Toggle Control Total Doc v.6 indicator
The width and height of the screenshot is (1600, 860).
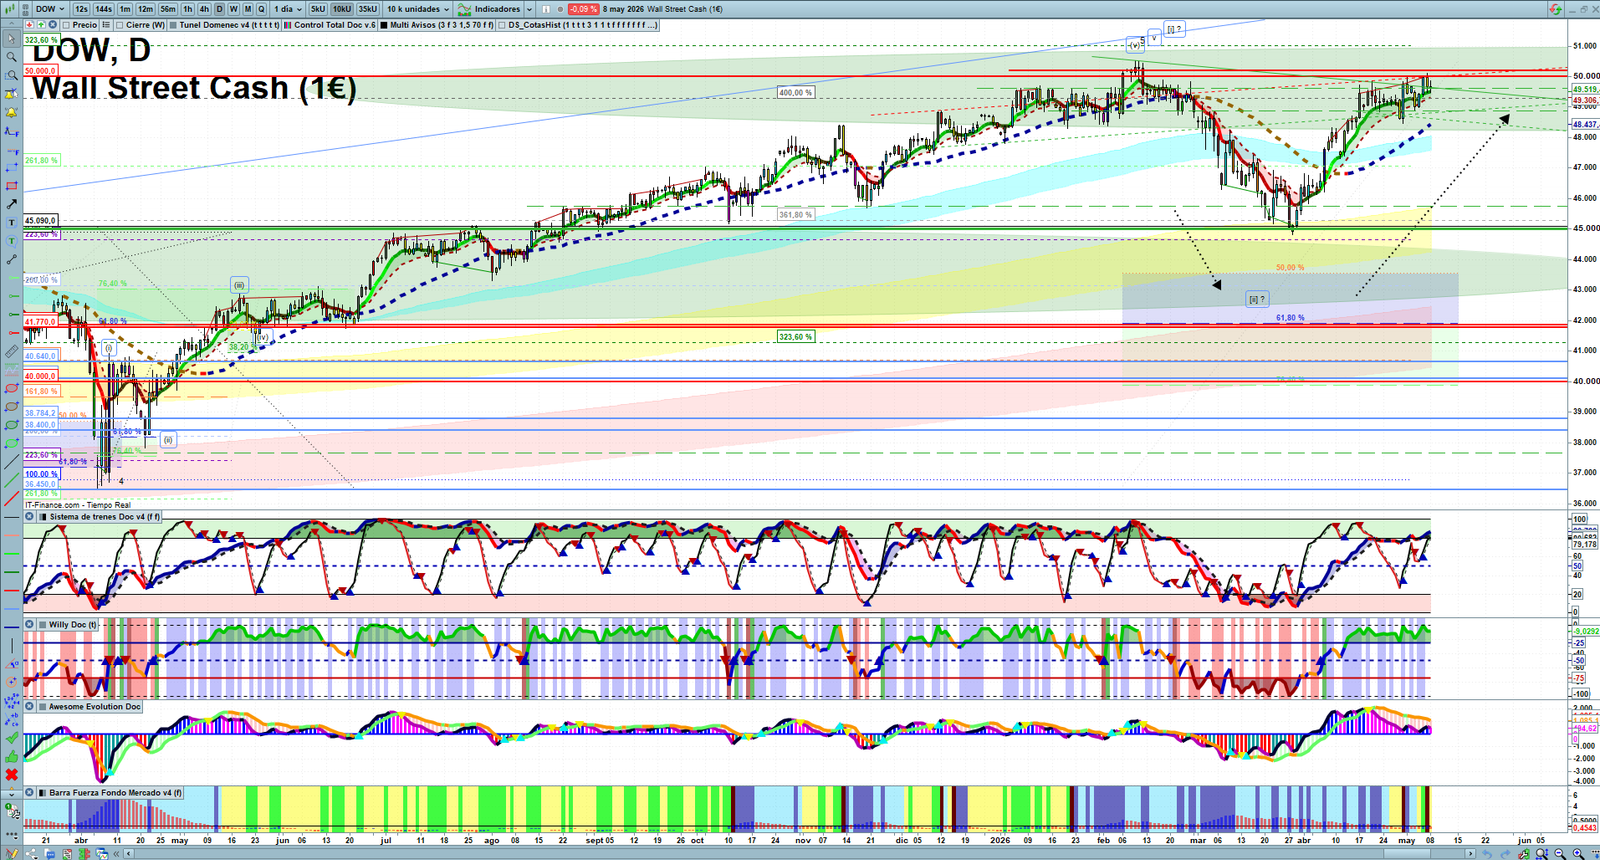(288, 25)
